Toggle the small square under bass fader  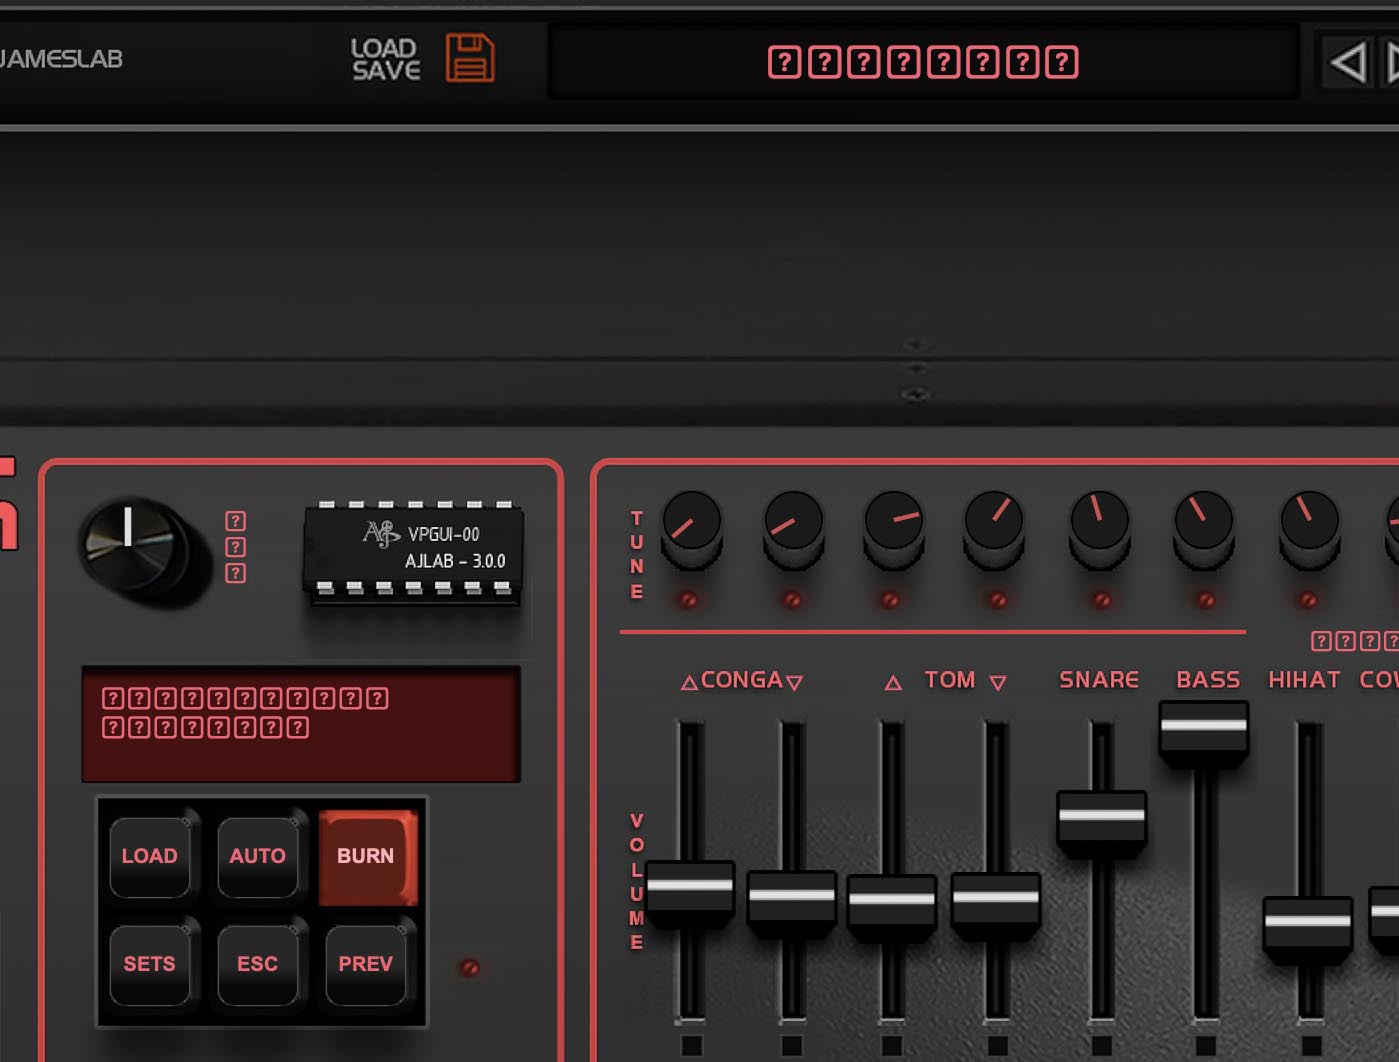(1206, 1045)
